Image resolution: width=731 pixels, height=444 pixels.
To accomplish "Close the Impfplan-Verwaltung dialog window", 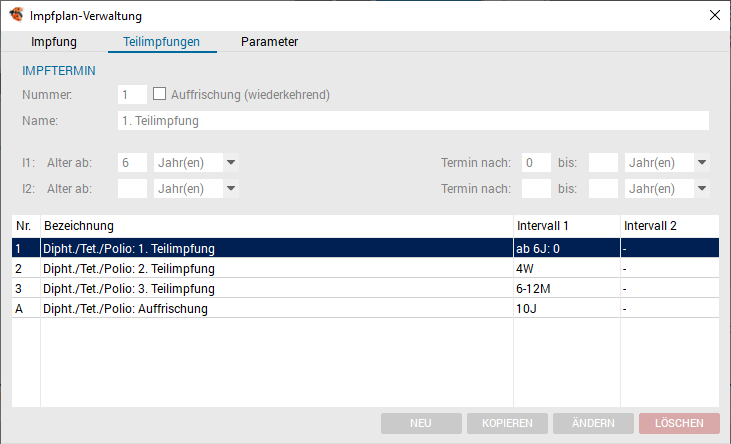I will click(715, 15).
